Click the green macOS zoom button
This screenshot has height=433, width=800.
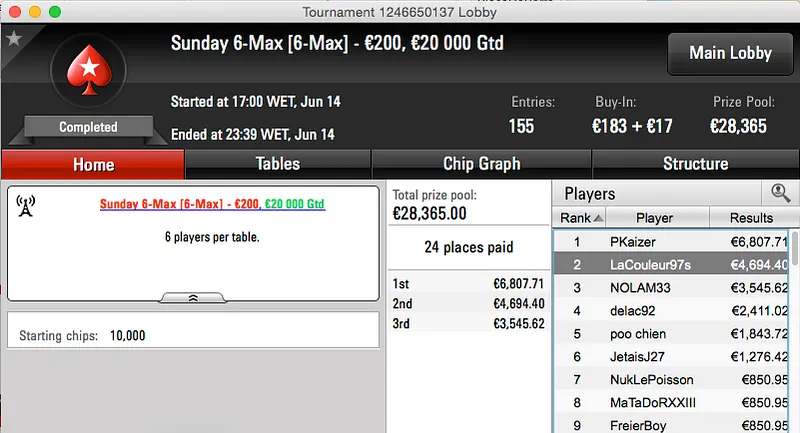click(54, 11)
